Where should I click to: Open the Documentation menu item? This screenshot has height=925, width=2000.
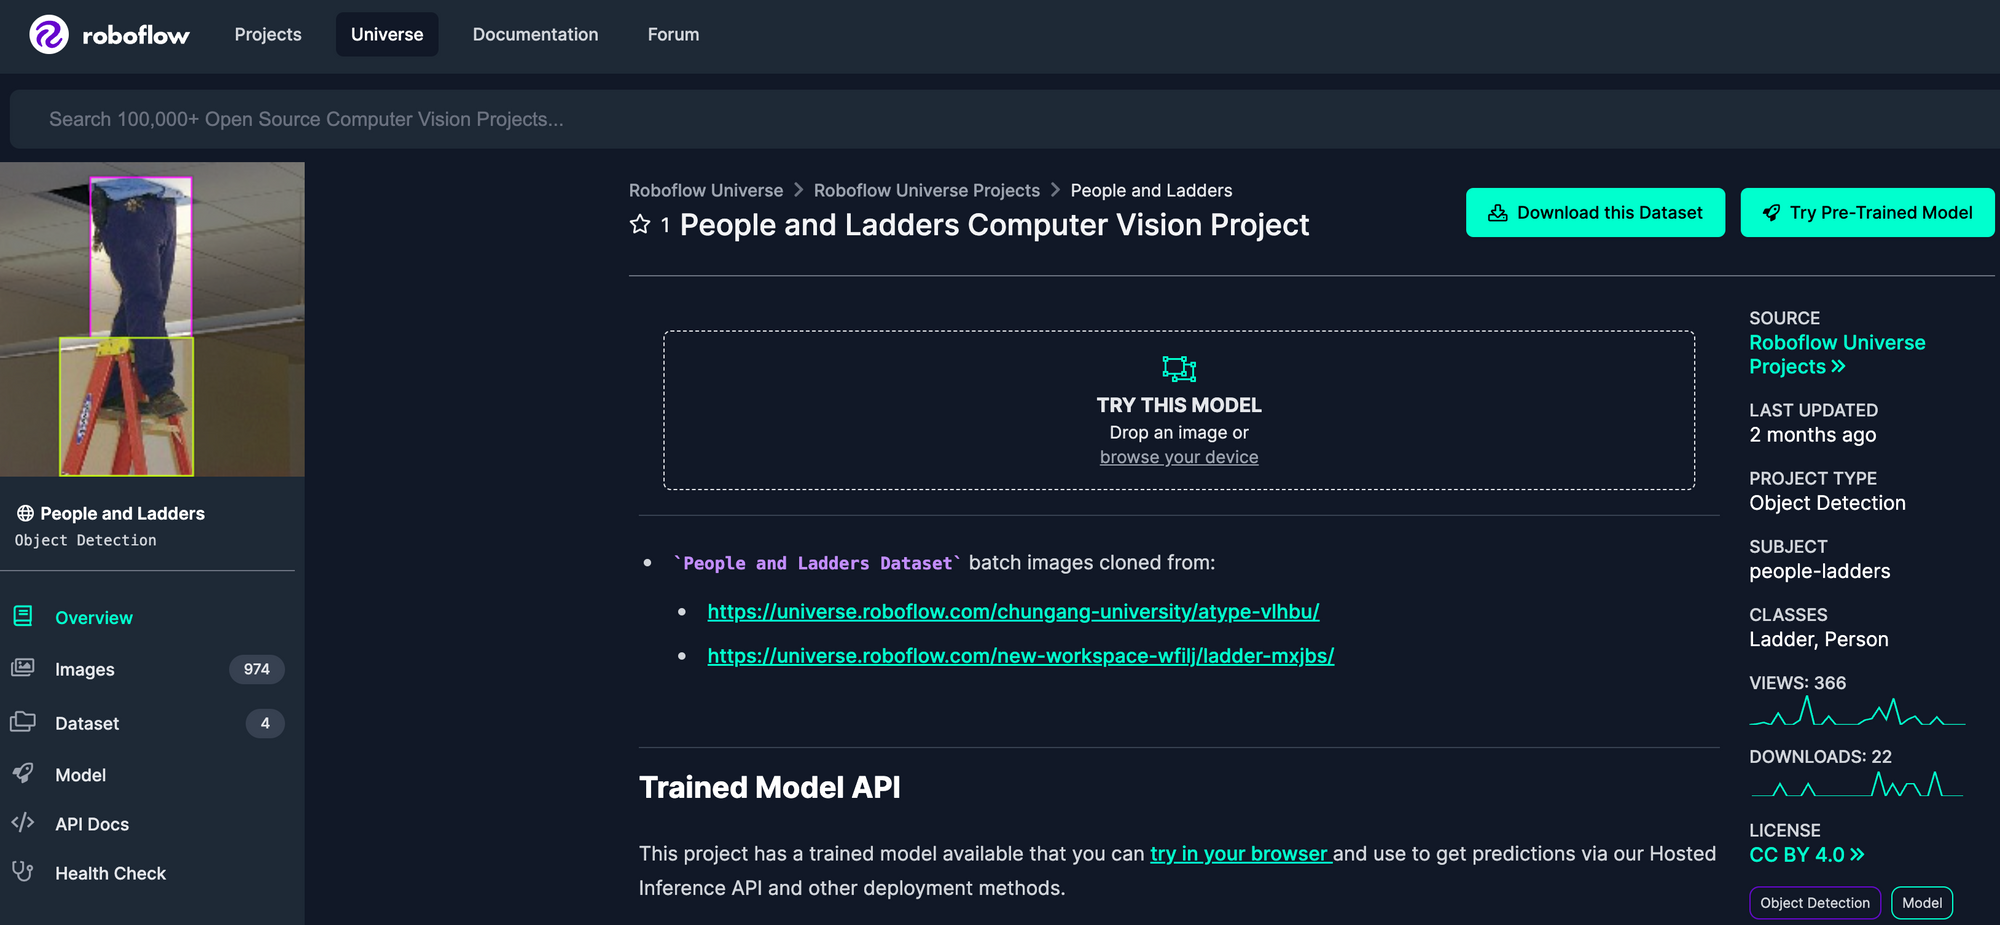[535, 34]
